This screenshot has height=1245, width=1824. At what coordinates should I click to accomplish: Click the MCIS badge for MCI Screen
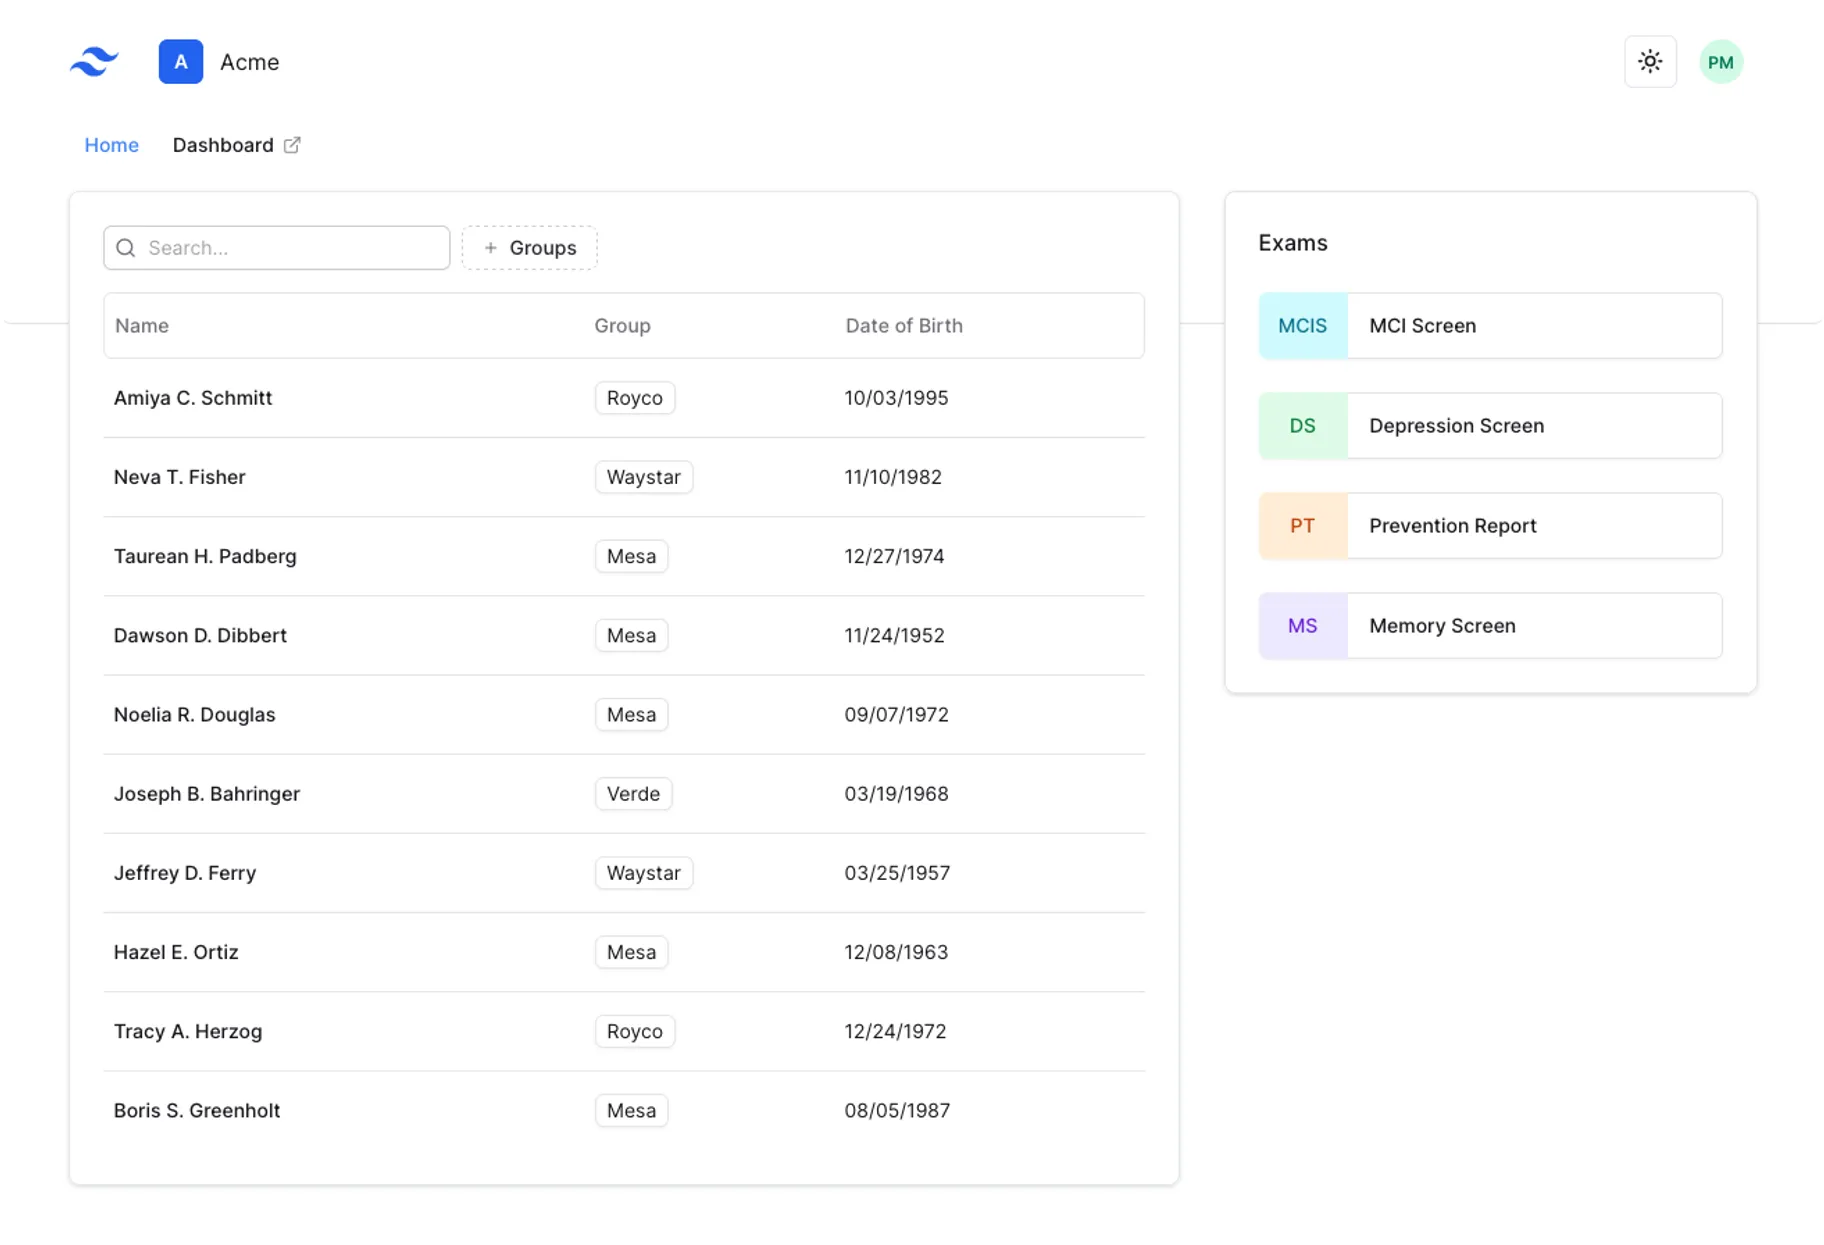pos(1302,325)
